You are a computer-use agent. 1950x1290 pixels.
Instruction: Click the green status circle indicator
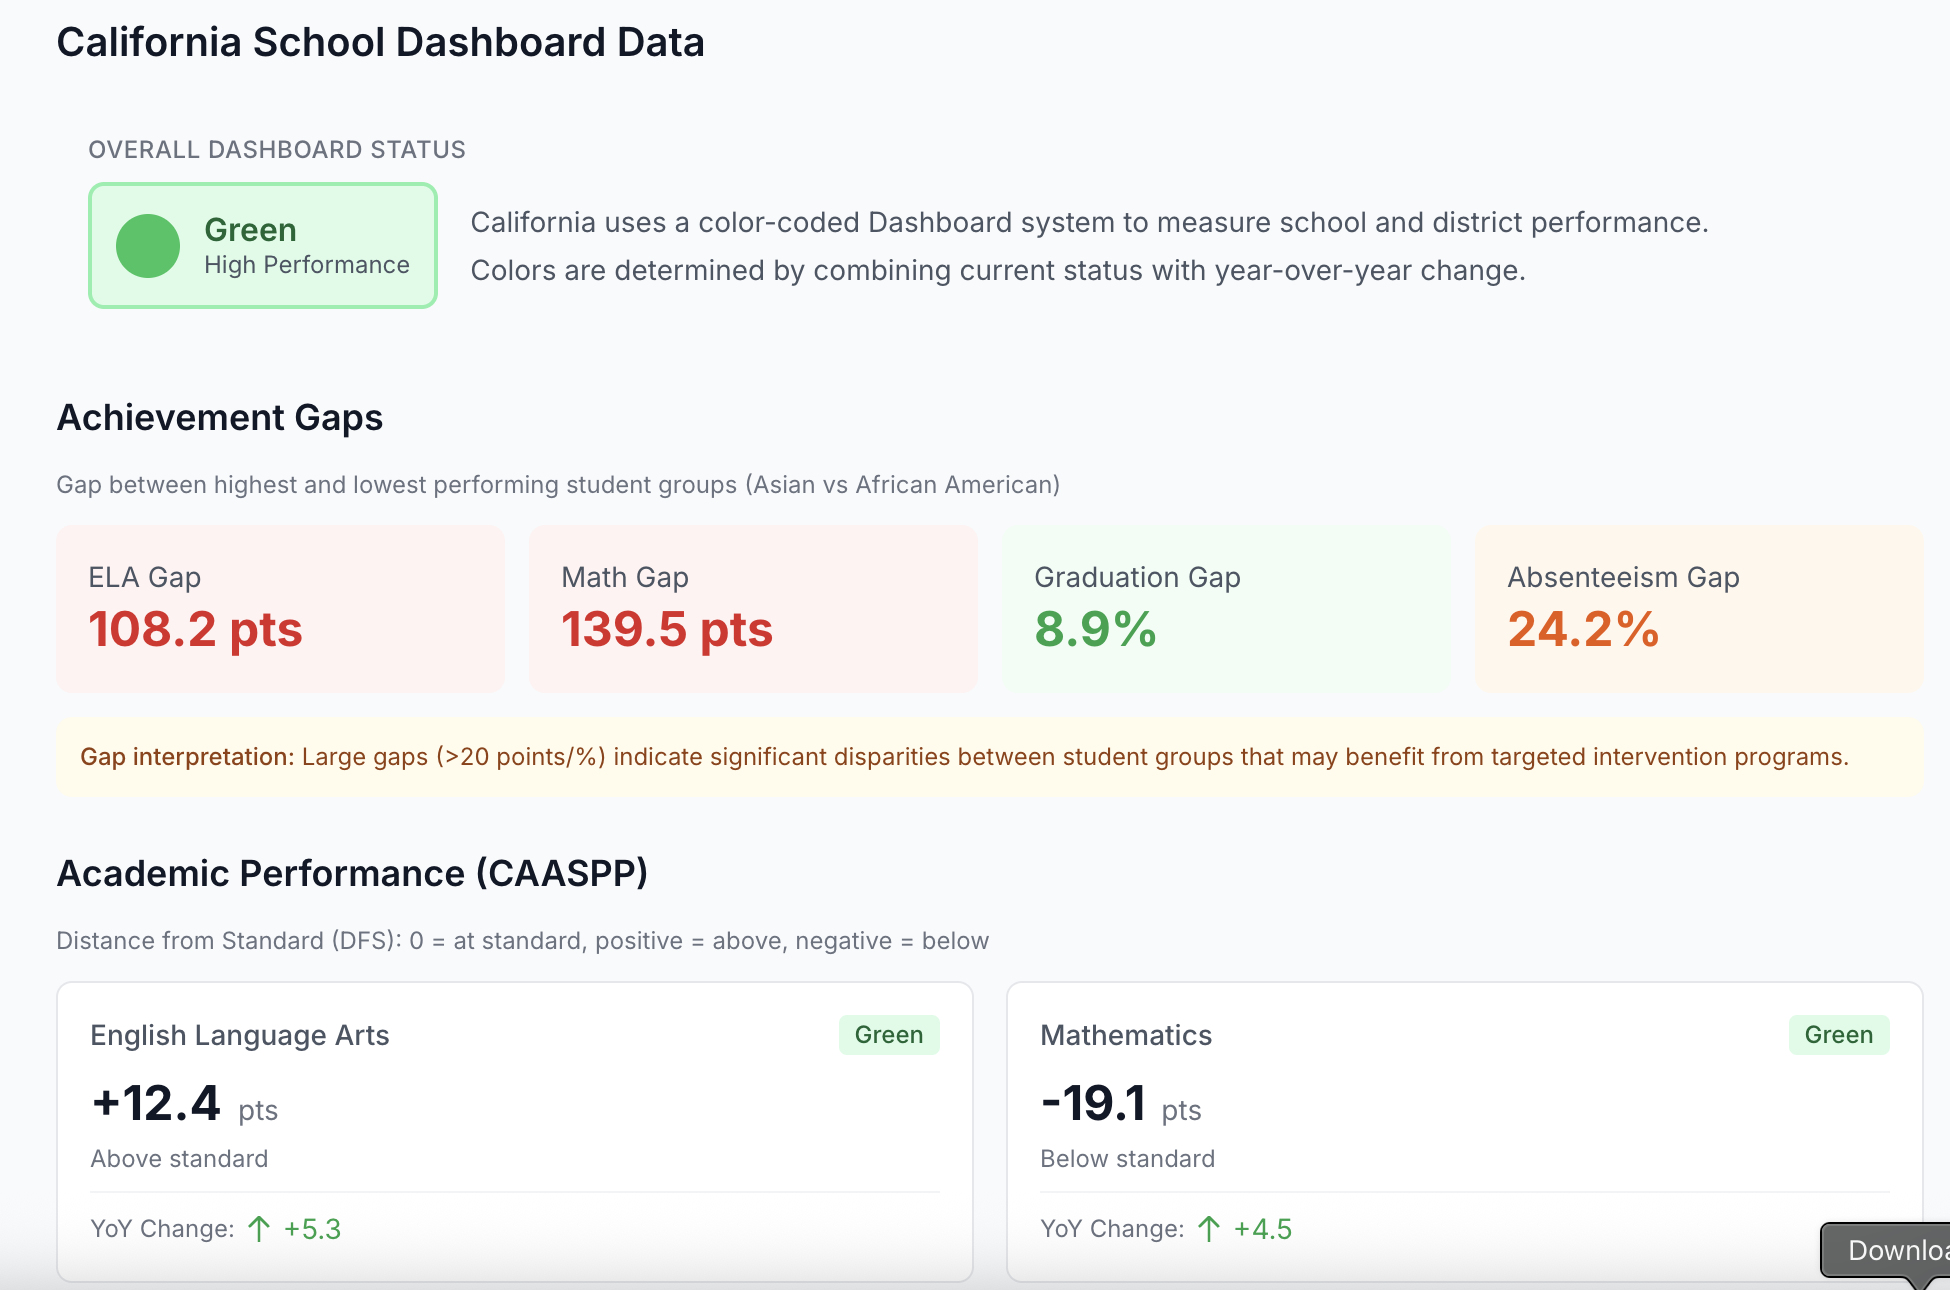click(148, 246)
